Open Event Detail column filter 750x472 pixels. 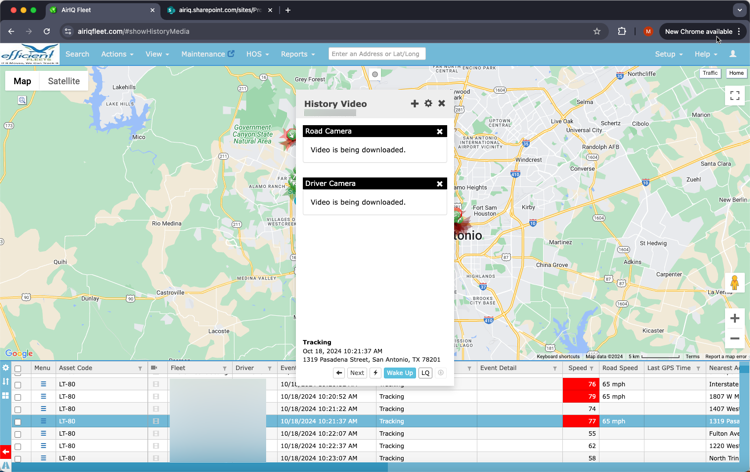click(x=555, y=368)
